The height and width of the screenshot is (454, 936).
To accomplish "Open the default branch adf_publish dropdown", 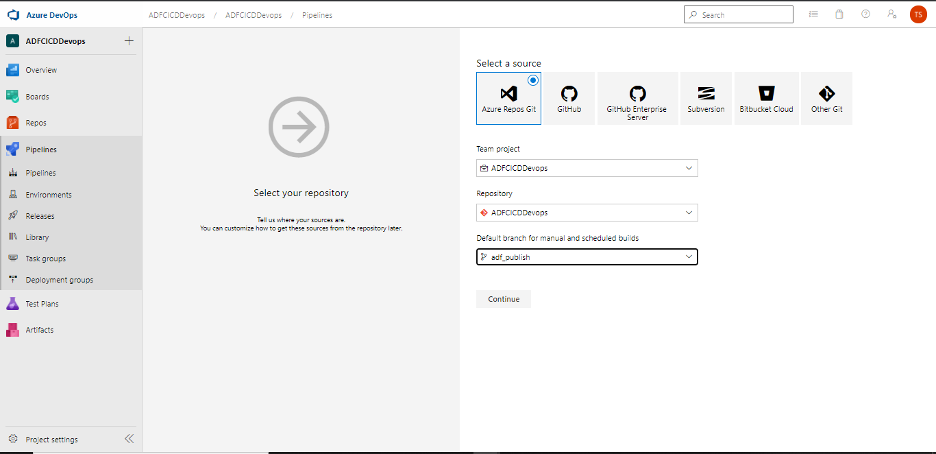I will coord(587,257).
